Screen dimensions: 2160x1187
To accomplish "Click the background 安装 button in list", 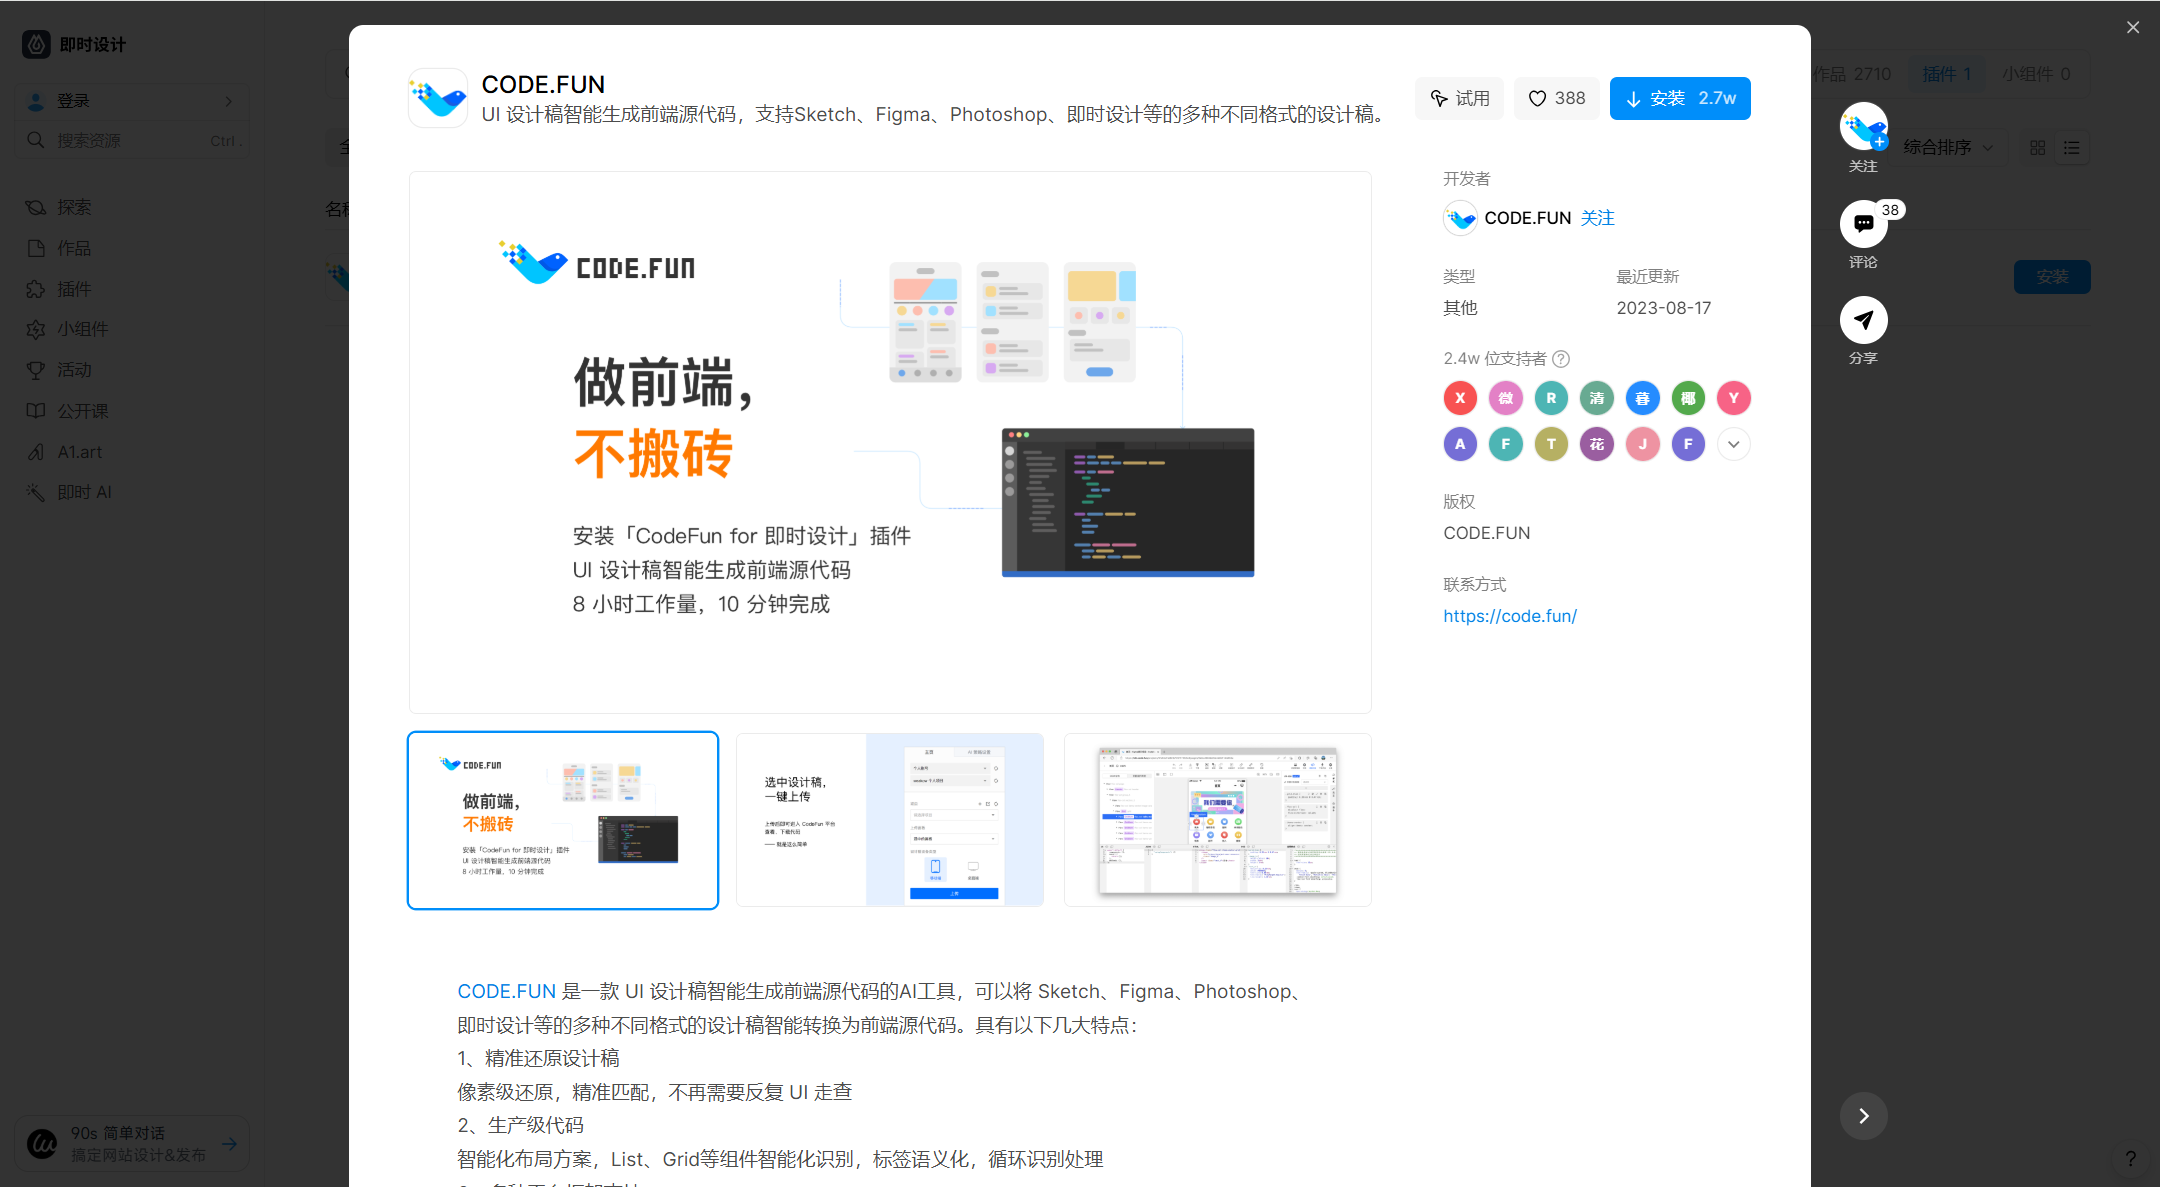I will pos(2052,277).
